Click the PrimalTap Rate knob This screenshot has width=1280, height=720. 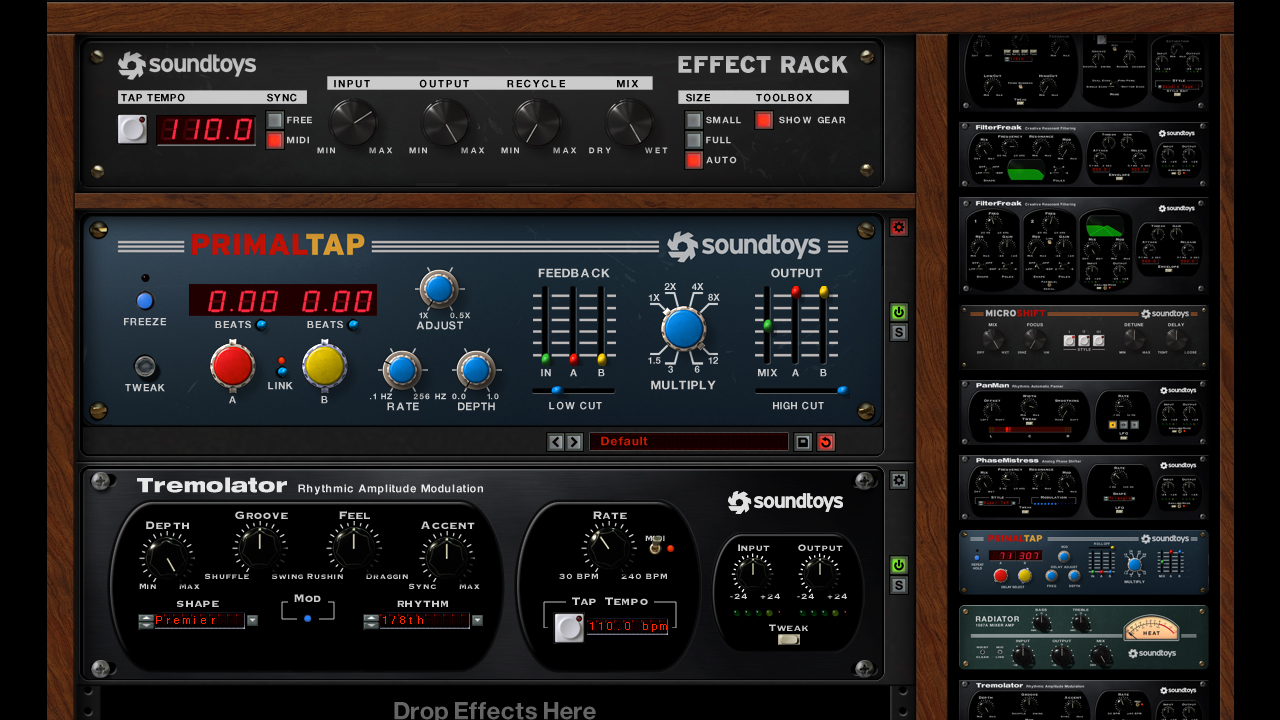[x=401, y=370]
